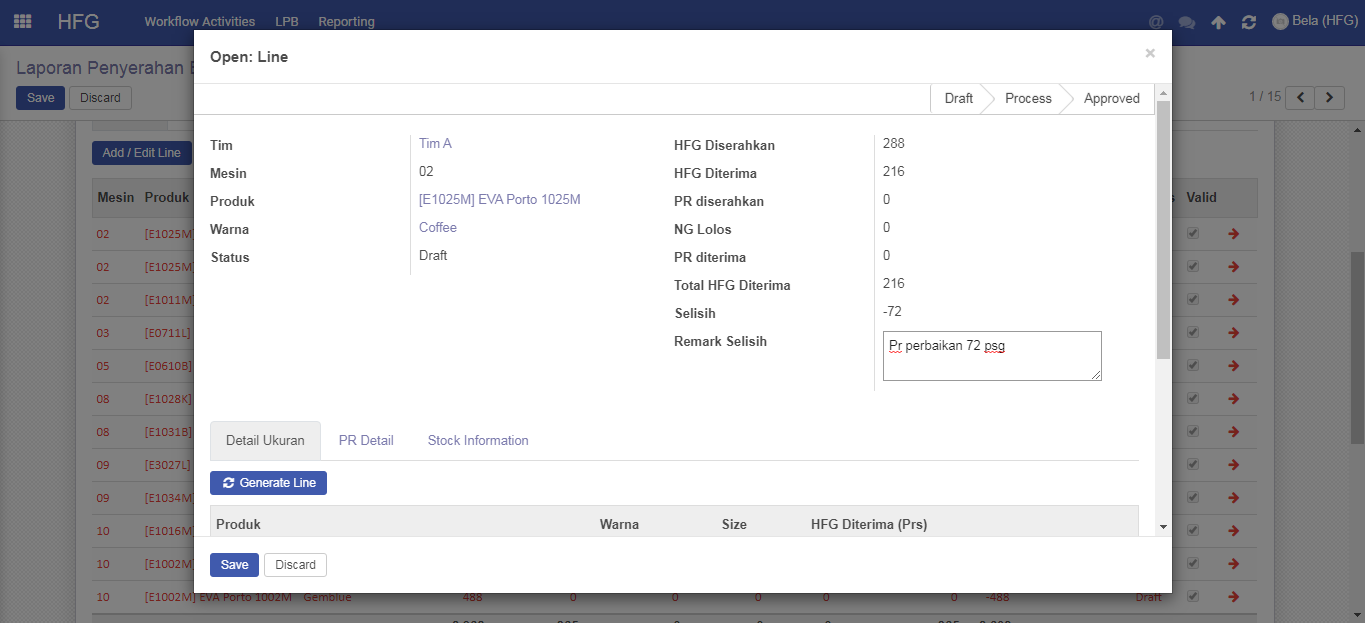Toggle Valid checkbox in second table row
The width and height of the screenshot is (1365, 623).
click(x=1192, y=267)
